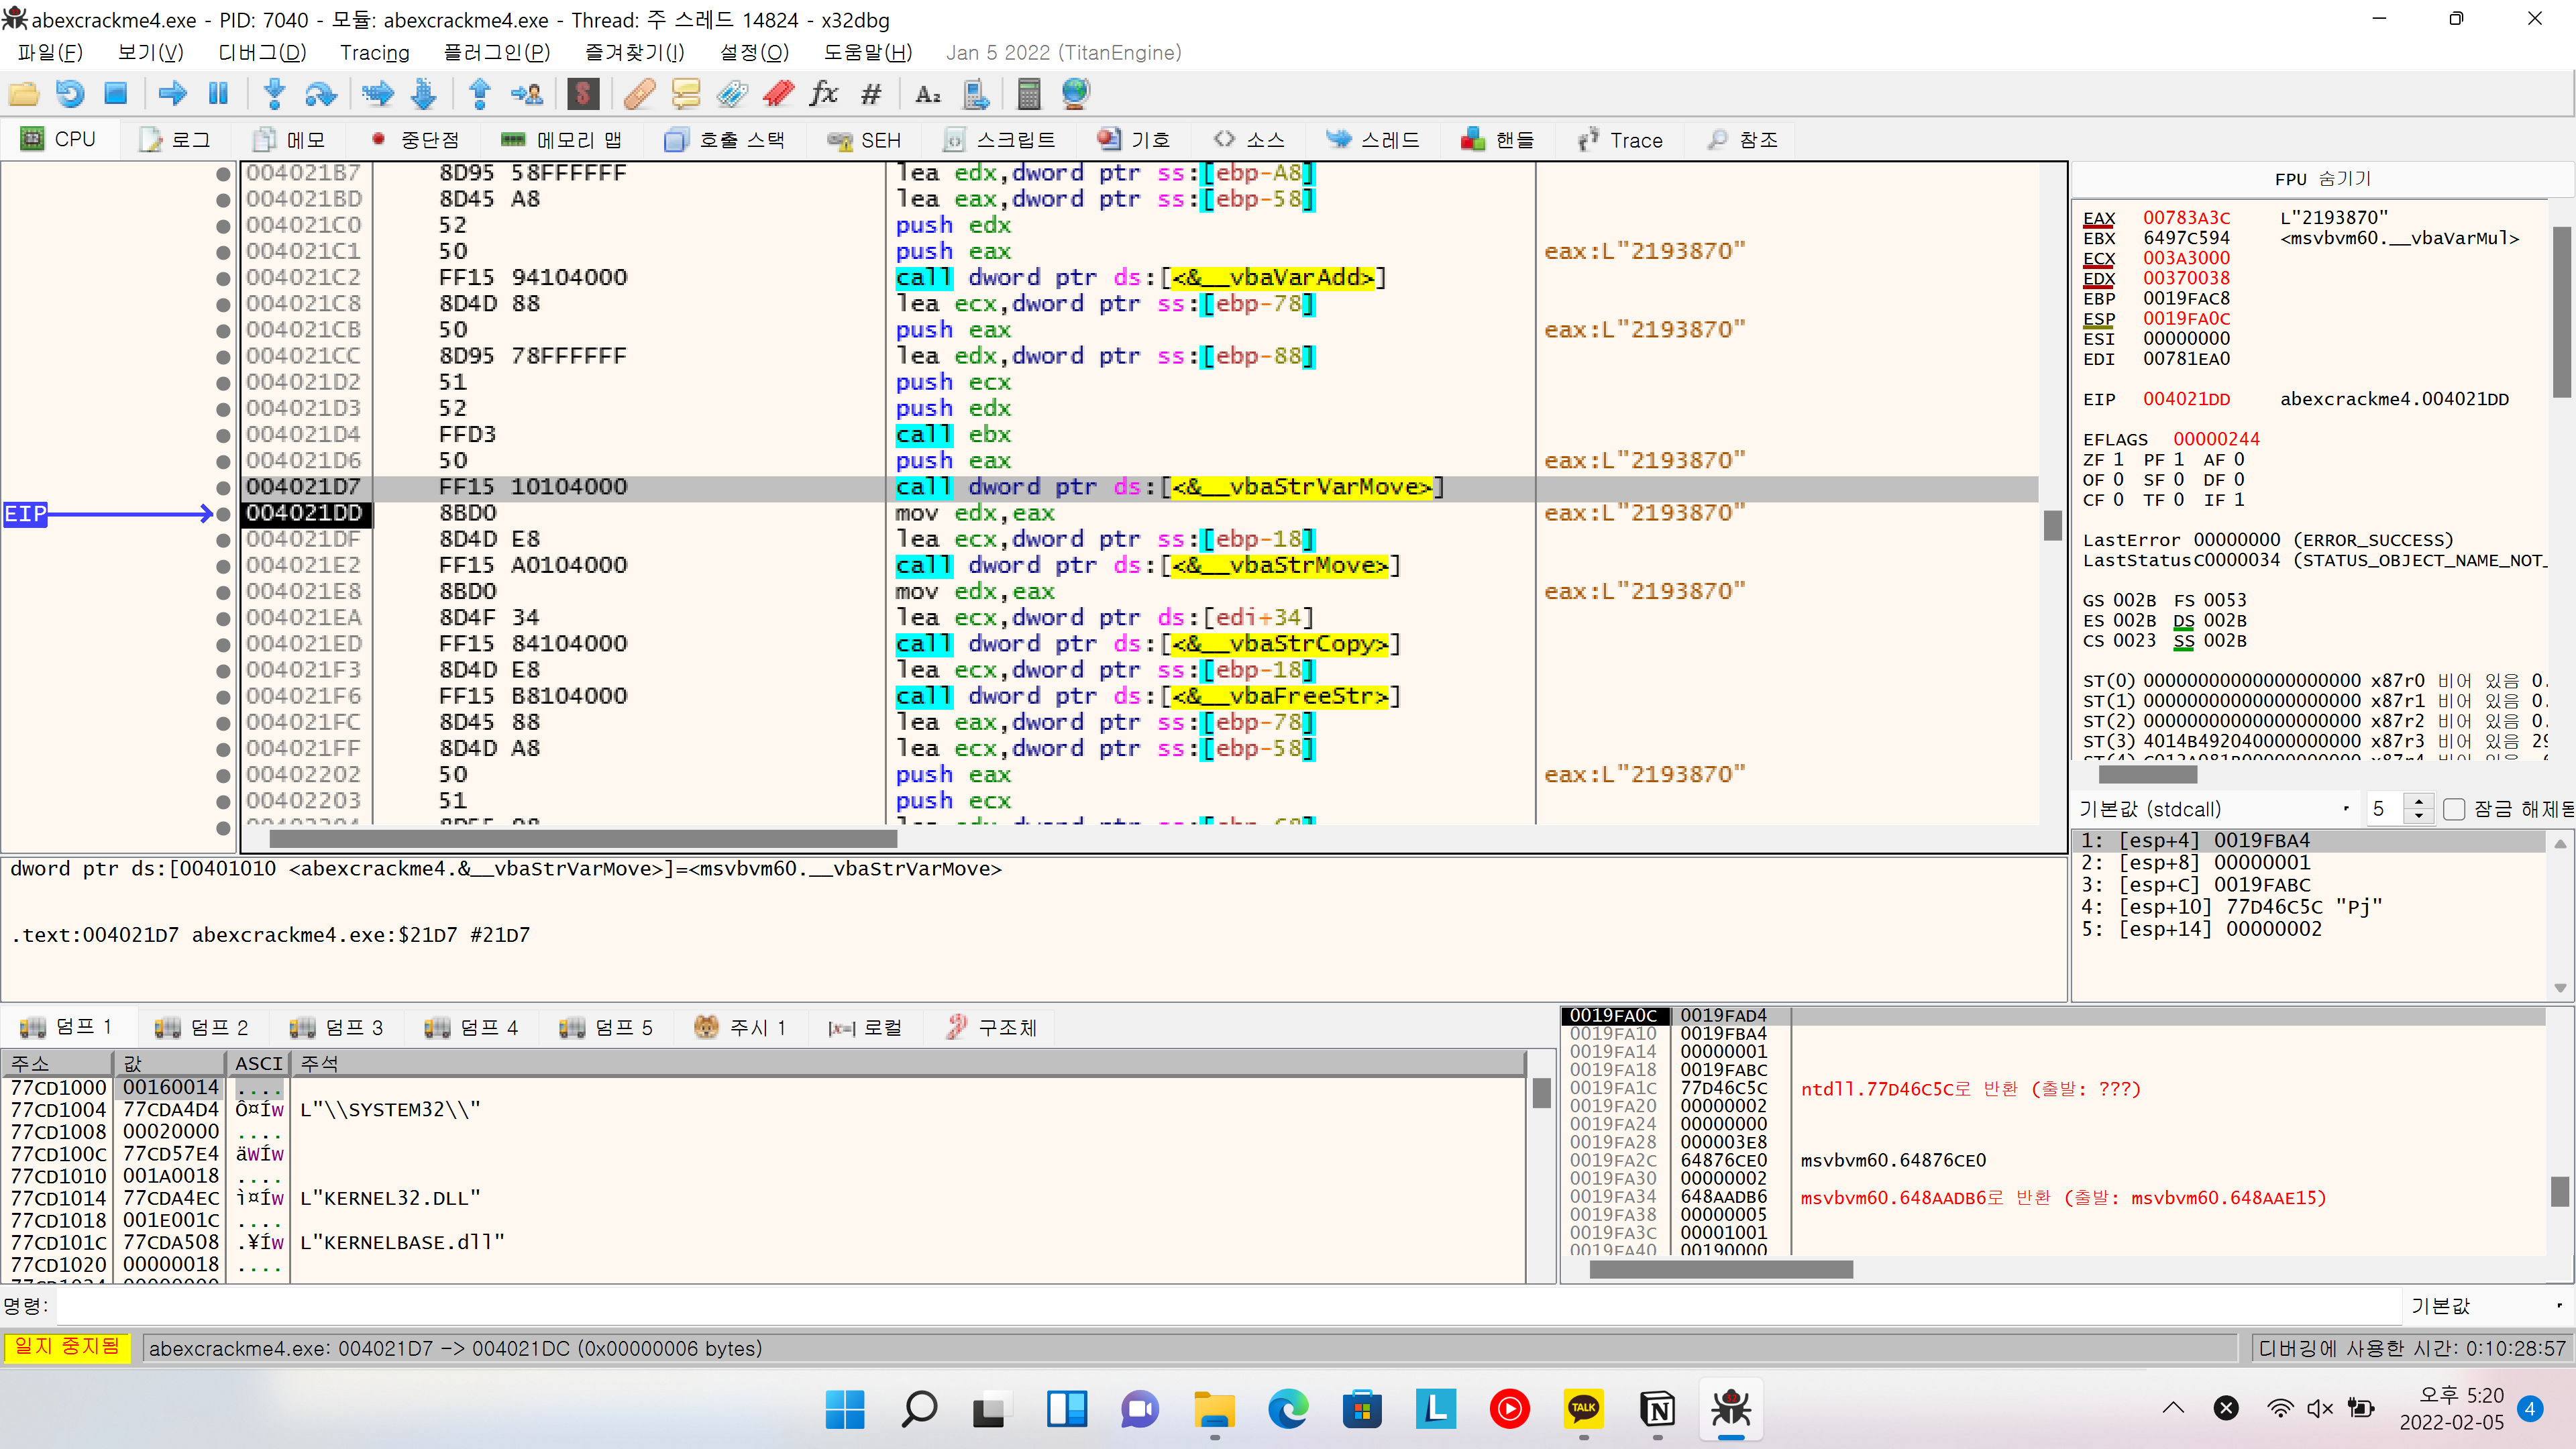Viewport: 2576px width, 1449px height.
Task: Click the string search Az icon
Action: click(x=927, y=94)
